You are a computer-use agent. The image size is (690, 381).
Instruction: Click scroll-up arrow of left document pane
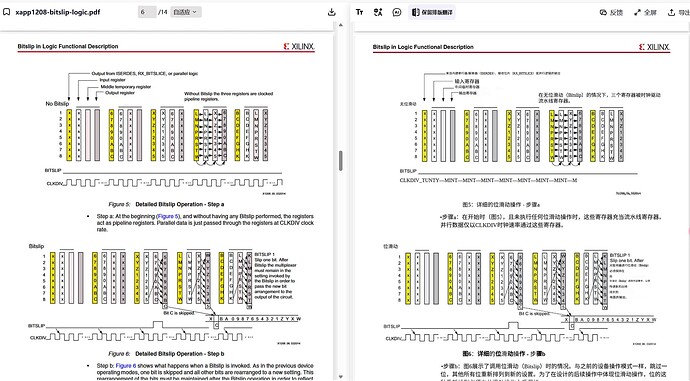(340, 26)
